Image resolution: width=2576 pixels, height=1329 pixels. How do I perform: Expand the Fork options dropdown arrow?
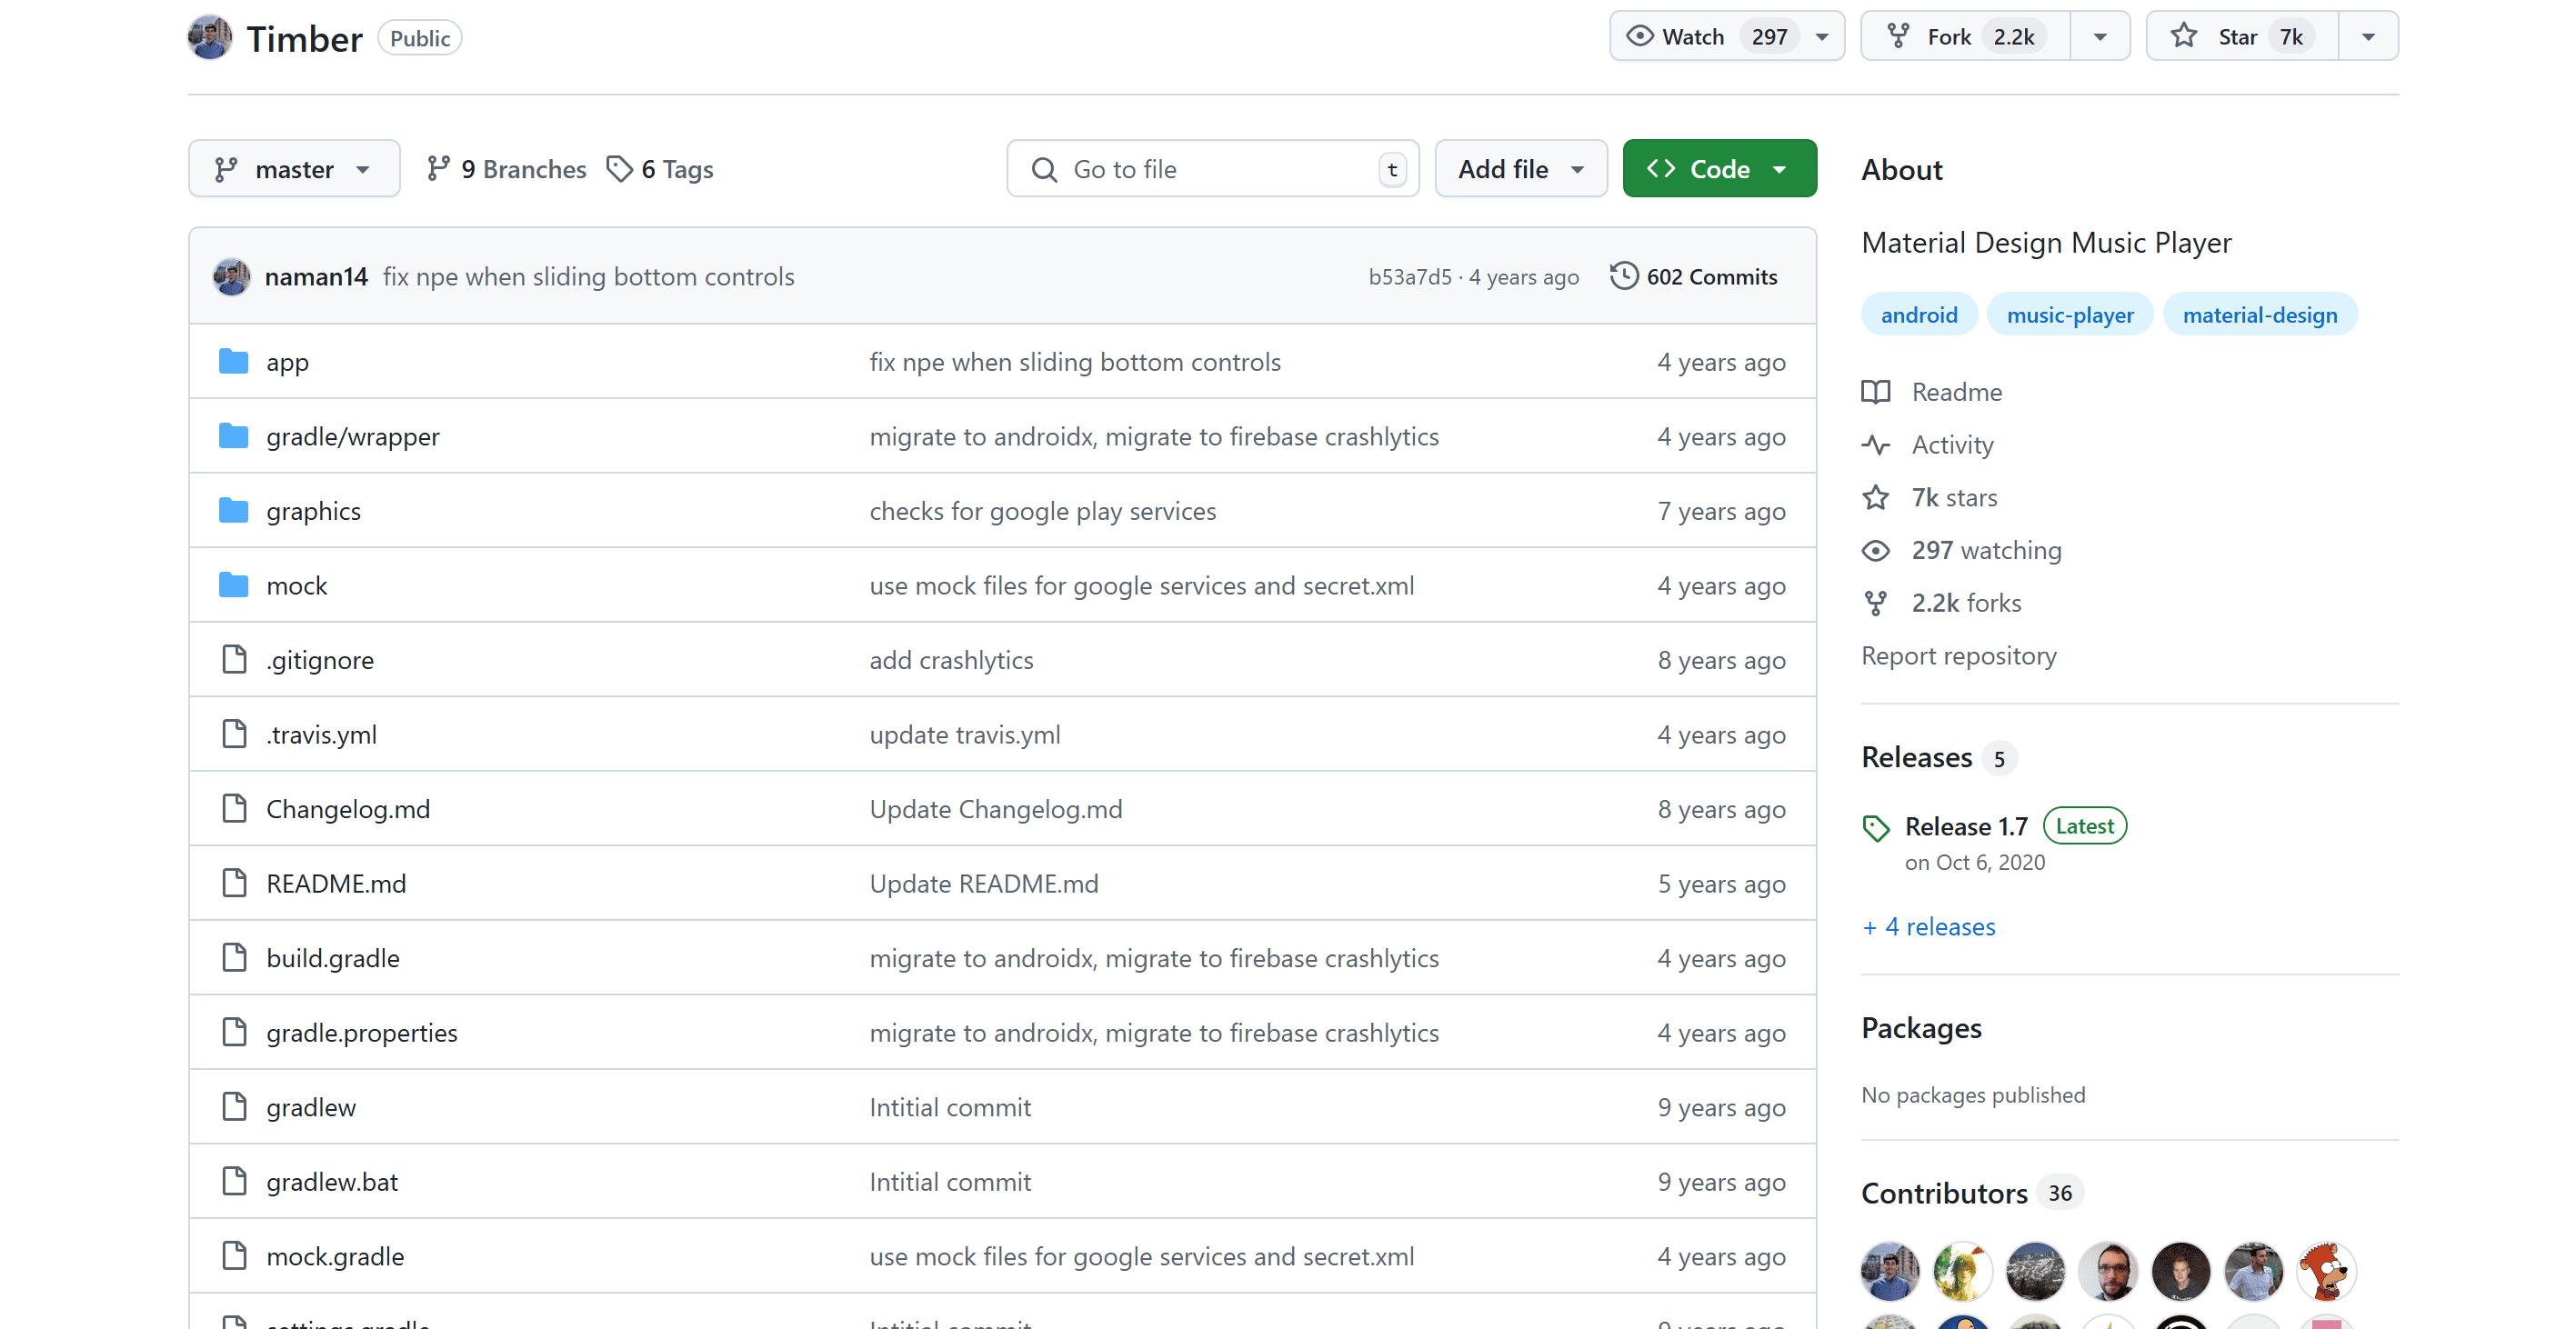point(2100,37)
